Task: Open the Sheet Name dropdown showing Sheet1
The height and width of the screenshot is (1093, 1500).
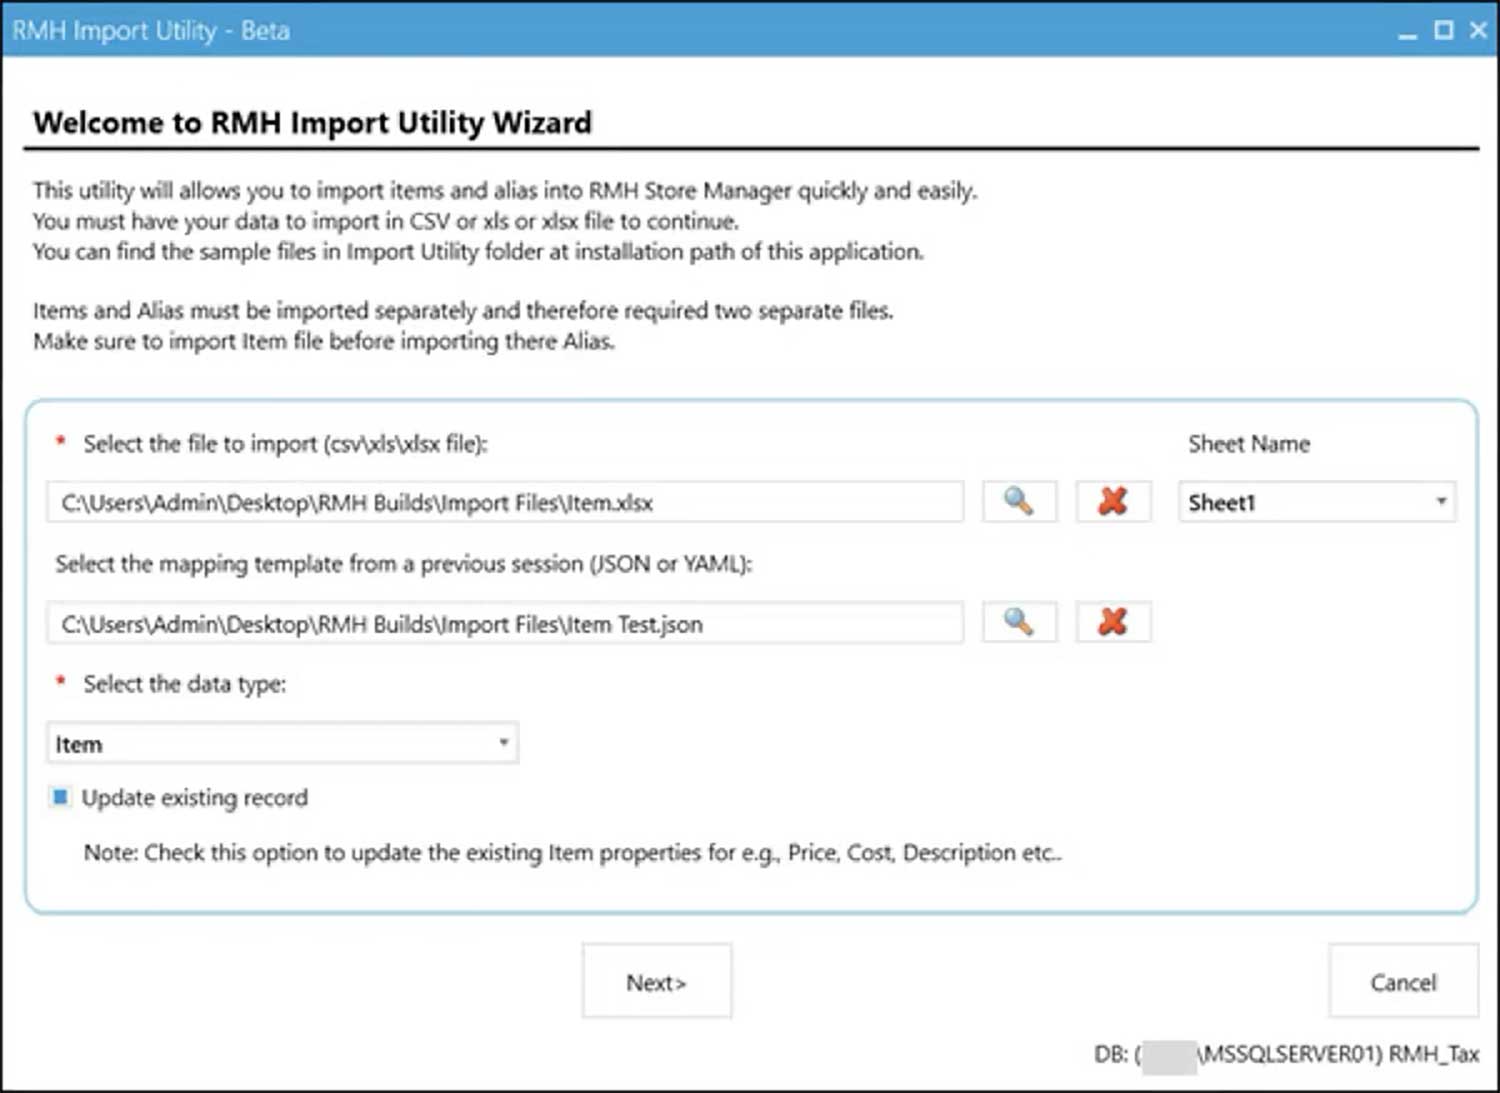Action: (x=1316, y=502)
